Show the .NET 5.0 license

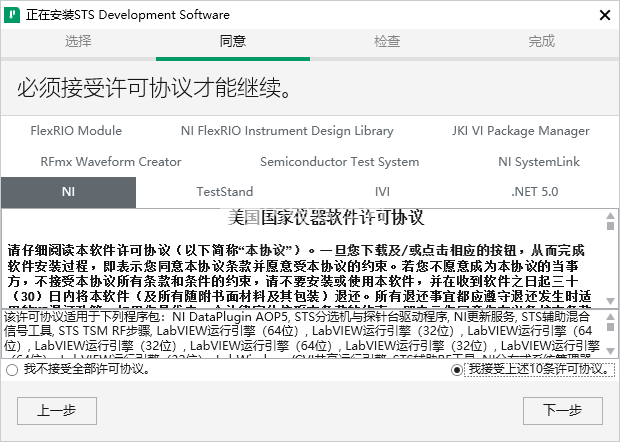tap(535, 192)
